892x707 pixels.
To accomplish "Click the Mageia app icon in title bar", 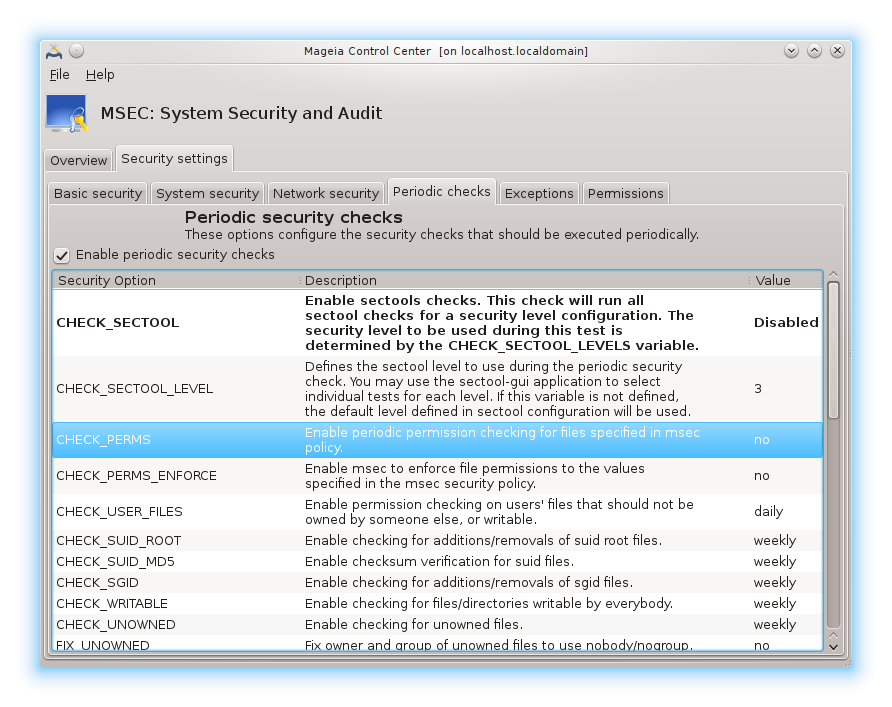I will tap(55, 51).
